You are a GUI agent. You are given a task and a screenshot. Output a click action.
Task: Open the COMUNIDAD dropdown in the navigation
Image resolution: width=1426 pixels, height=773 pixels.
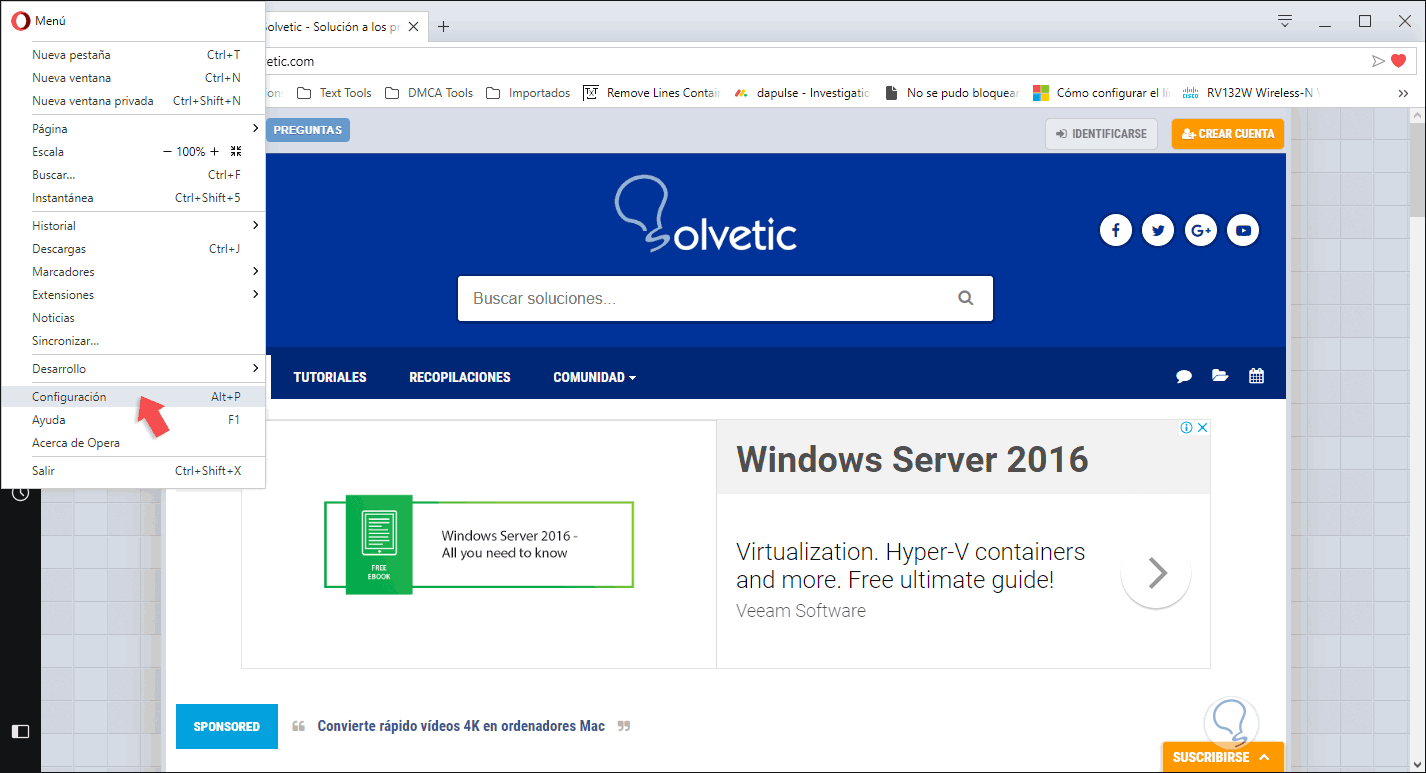pos(595,377)
